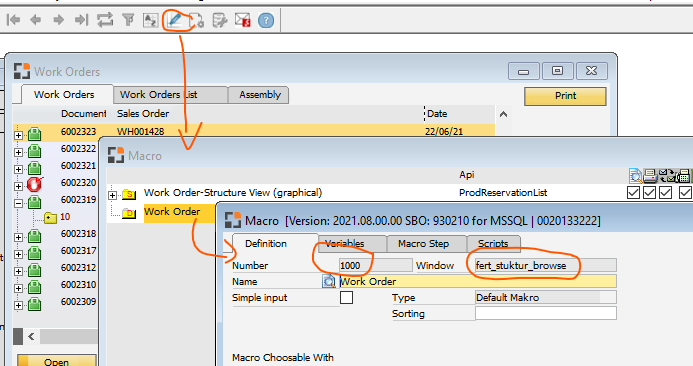Click the horizontal scrollbar left arrow
The image size is (693, 366).
click(31, 337)
